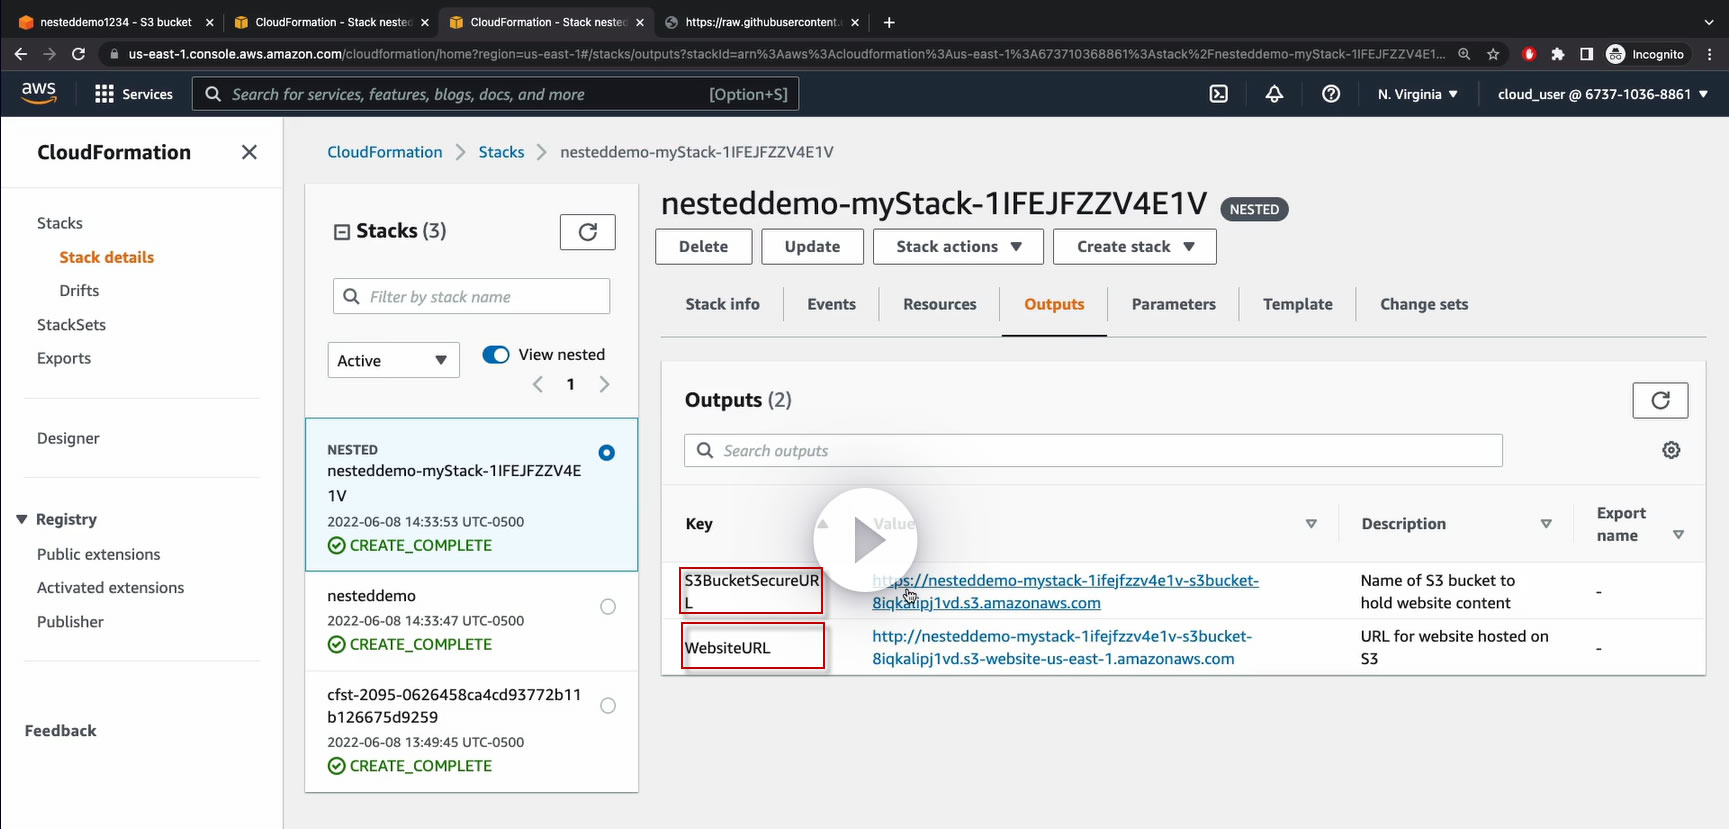Image resolution: width=1729 pixels, height=829 pixels.
Task: Click the video play button overlay
Action: tap(866, 540)
